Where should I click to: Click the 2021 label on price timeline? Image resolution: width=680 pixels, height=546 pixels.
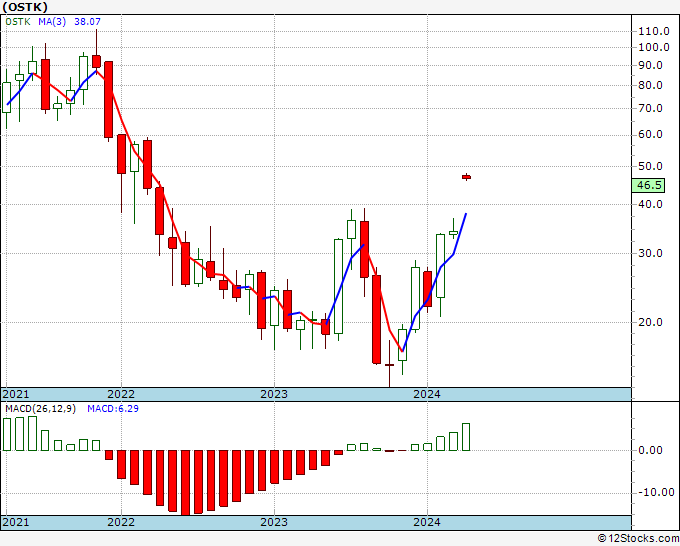point(16,394)
